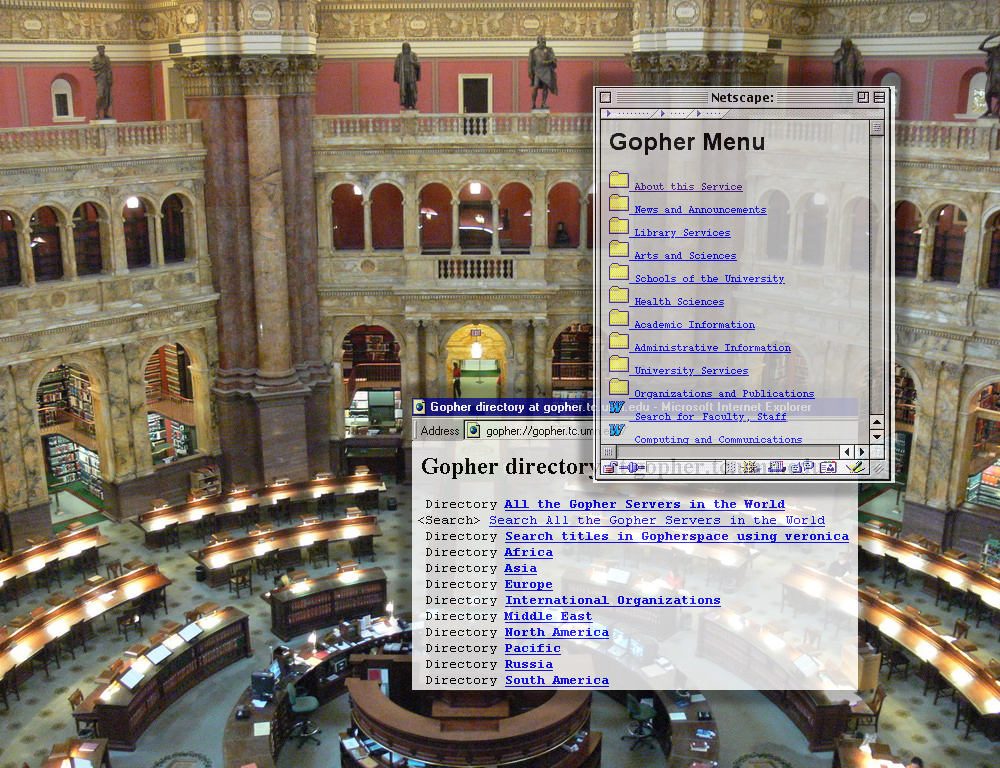
Task: Click the page icon in the Address field
Action: pyautogui.click(x=473, y=431)
